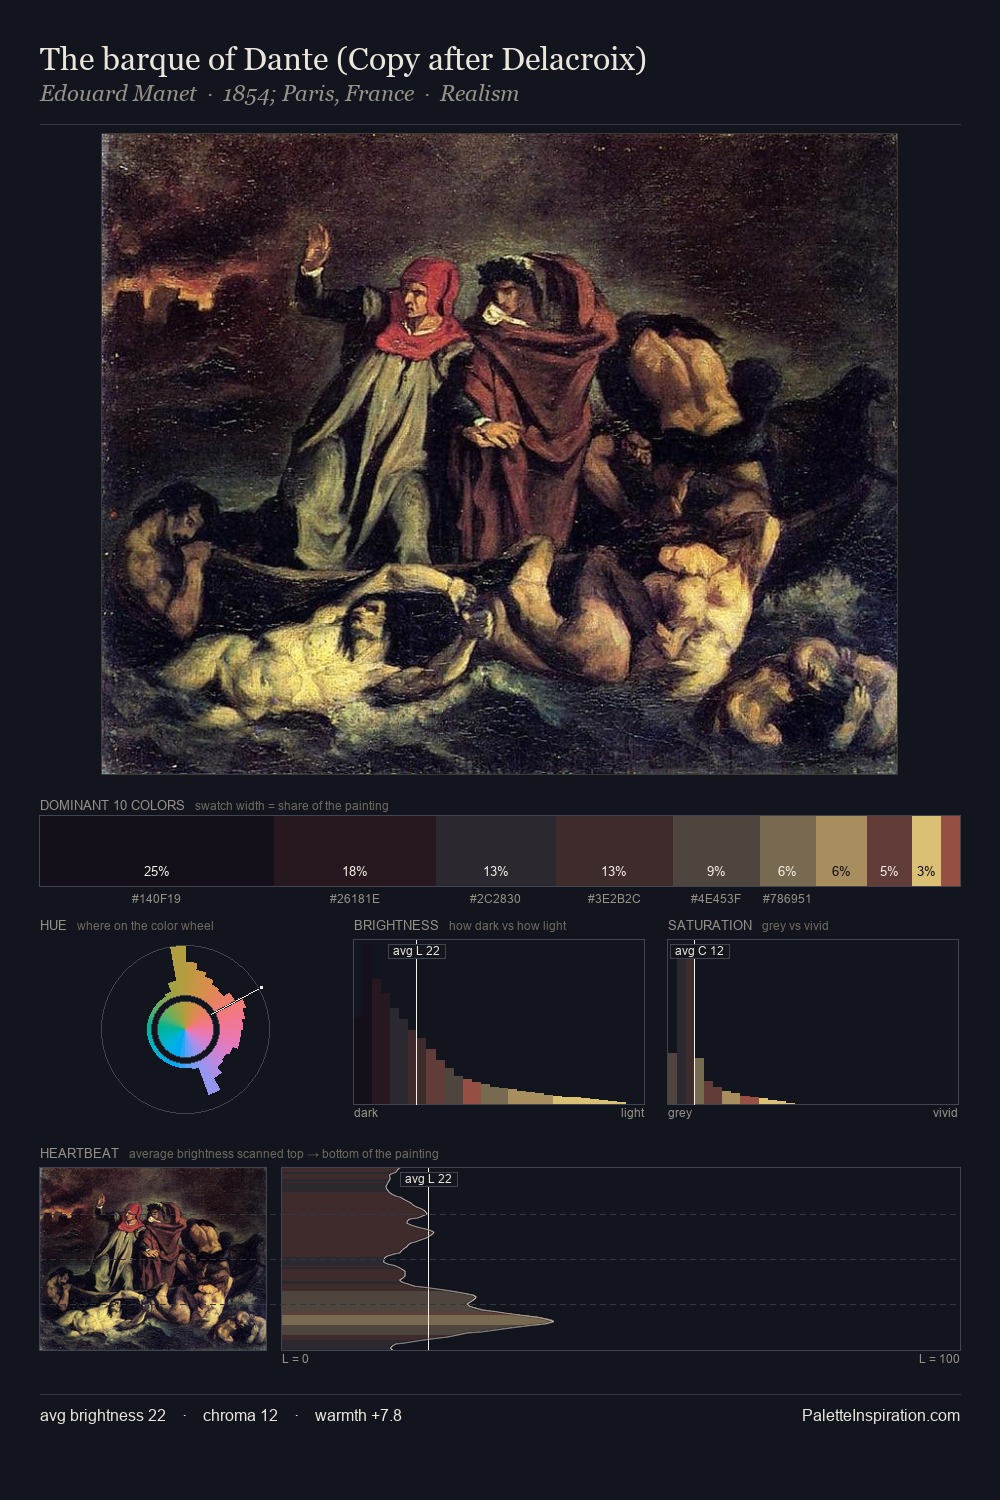Click the hex code #786951
Image resolution: width=1000 pixels, height=1500 pixels.
pyautogui.click(x=787, y=899)
